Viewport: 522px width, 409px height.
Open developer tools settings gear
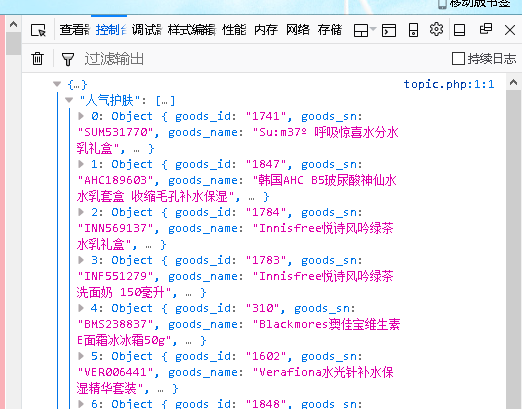point(436,30)
